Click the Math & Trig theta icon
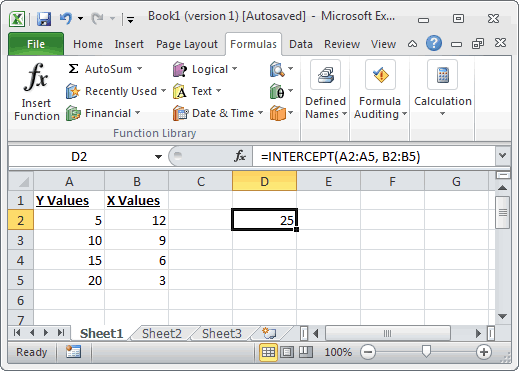 tap(277, 91)
